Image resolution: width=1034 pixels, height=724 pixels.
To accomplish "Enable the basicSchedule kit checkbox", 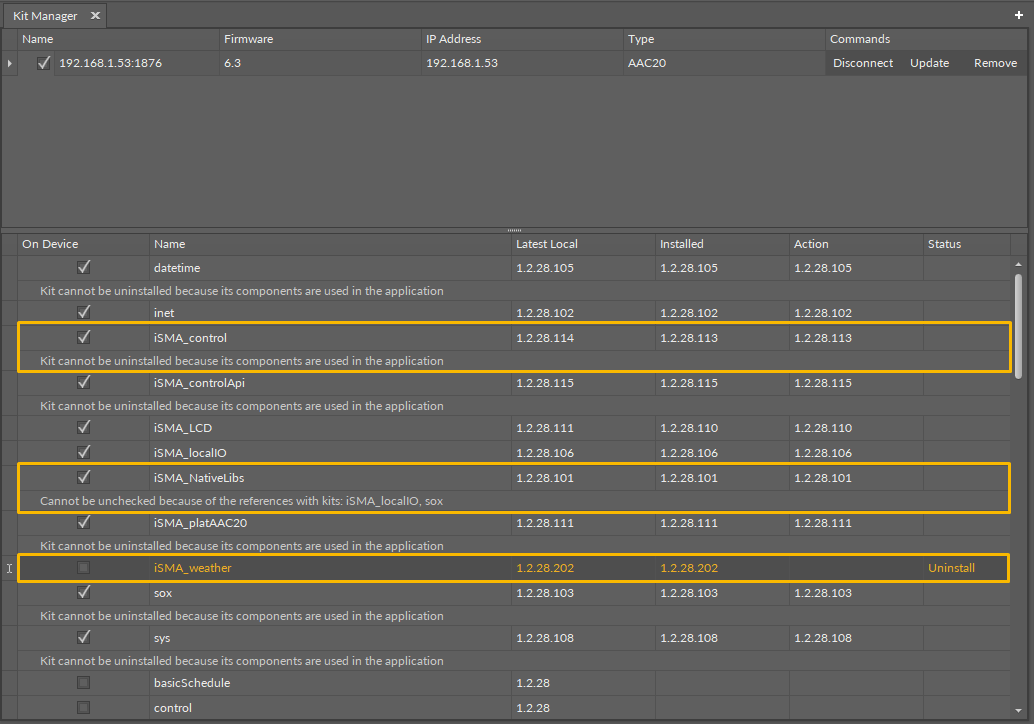I will (x=84, y=683).
